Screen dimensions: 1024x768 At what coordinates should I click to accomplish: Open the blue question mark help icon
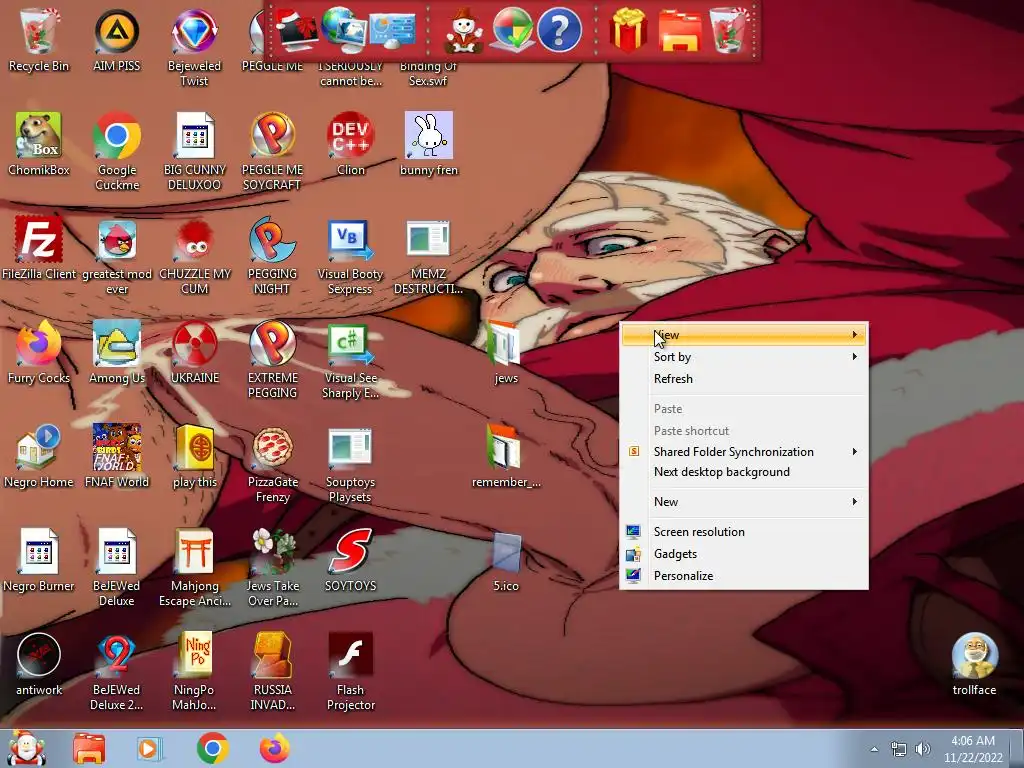tap(559, 30)
